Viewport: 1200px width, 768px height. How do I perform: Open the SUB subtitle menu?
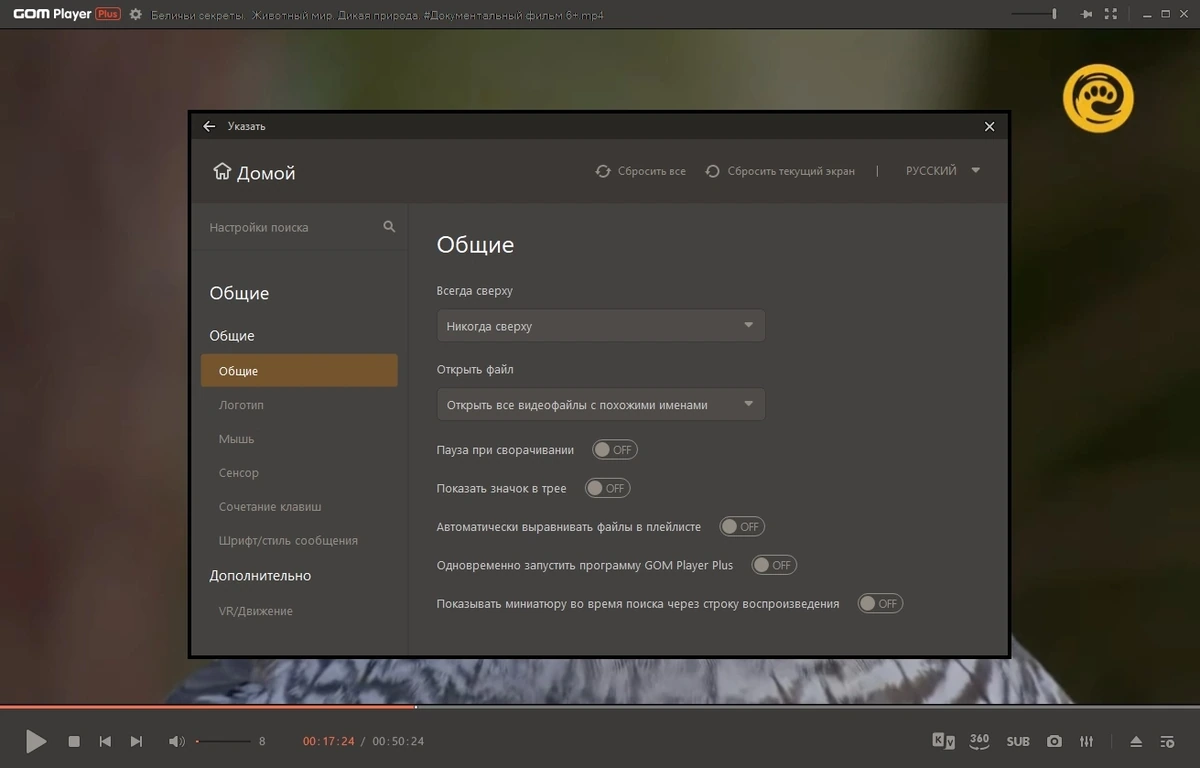point(1018,741)
